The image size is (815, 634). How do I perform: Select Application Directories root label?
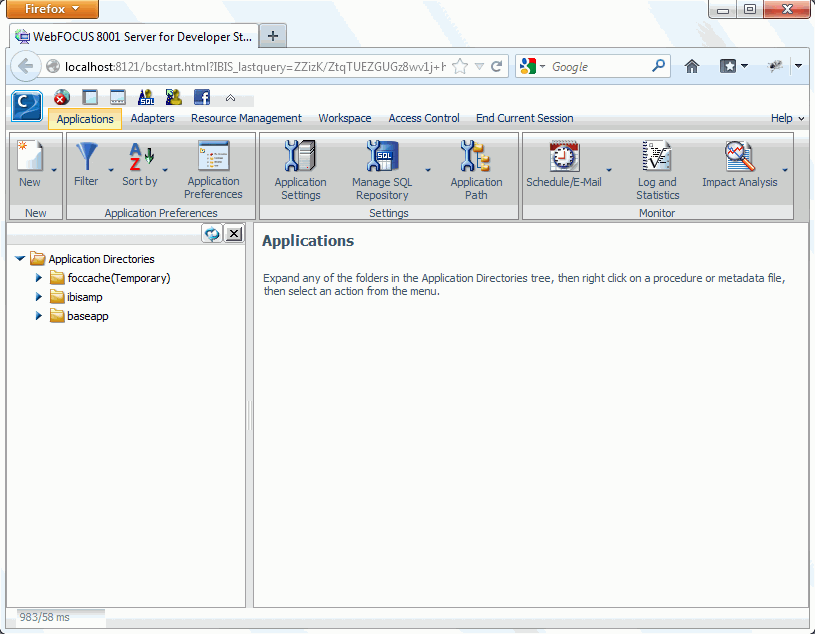[101, 259]
